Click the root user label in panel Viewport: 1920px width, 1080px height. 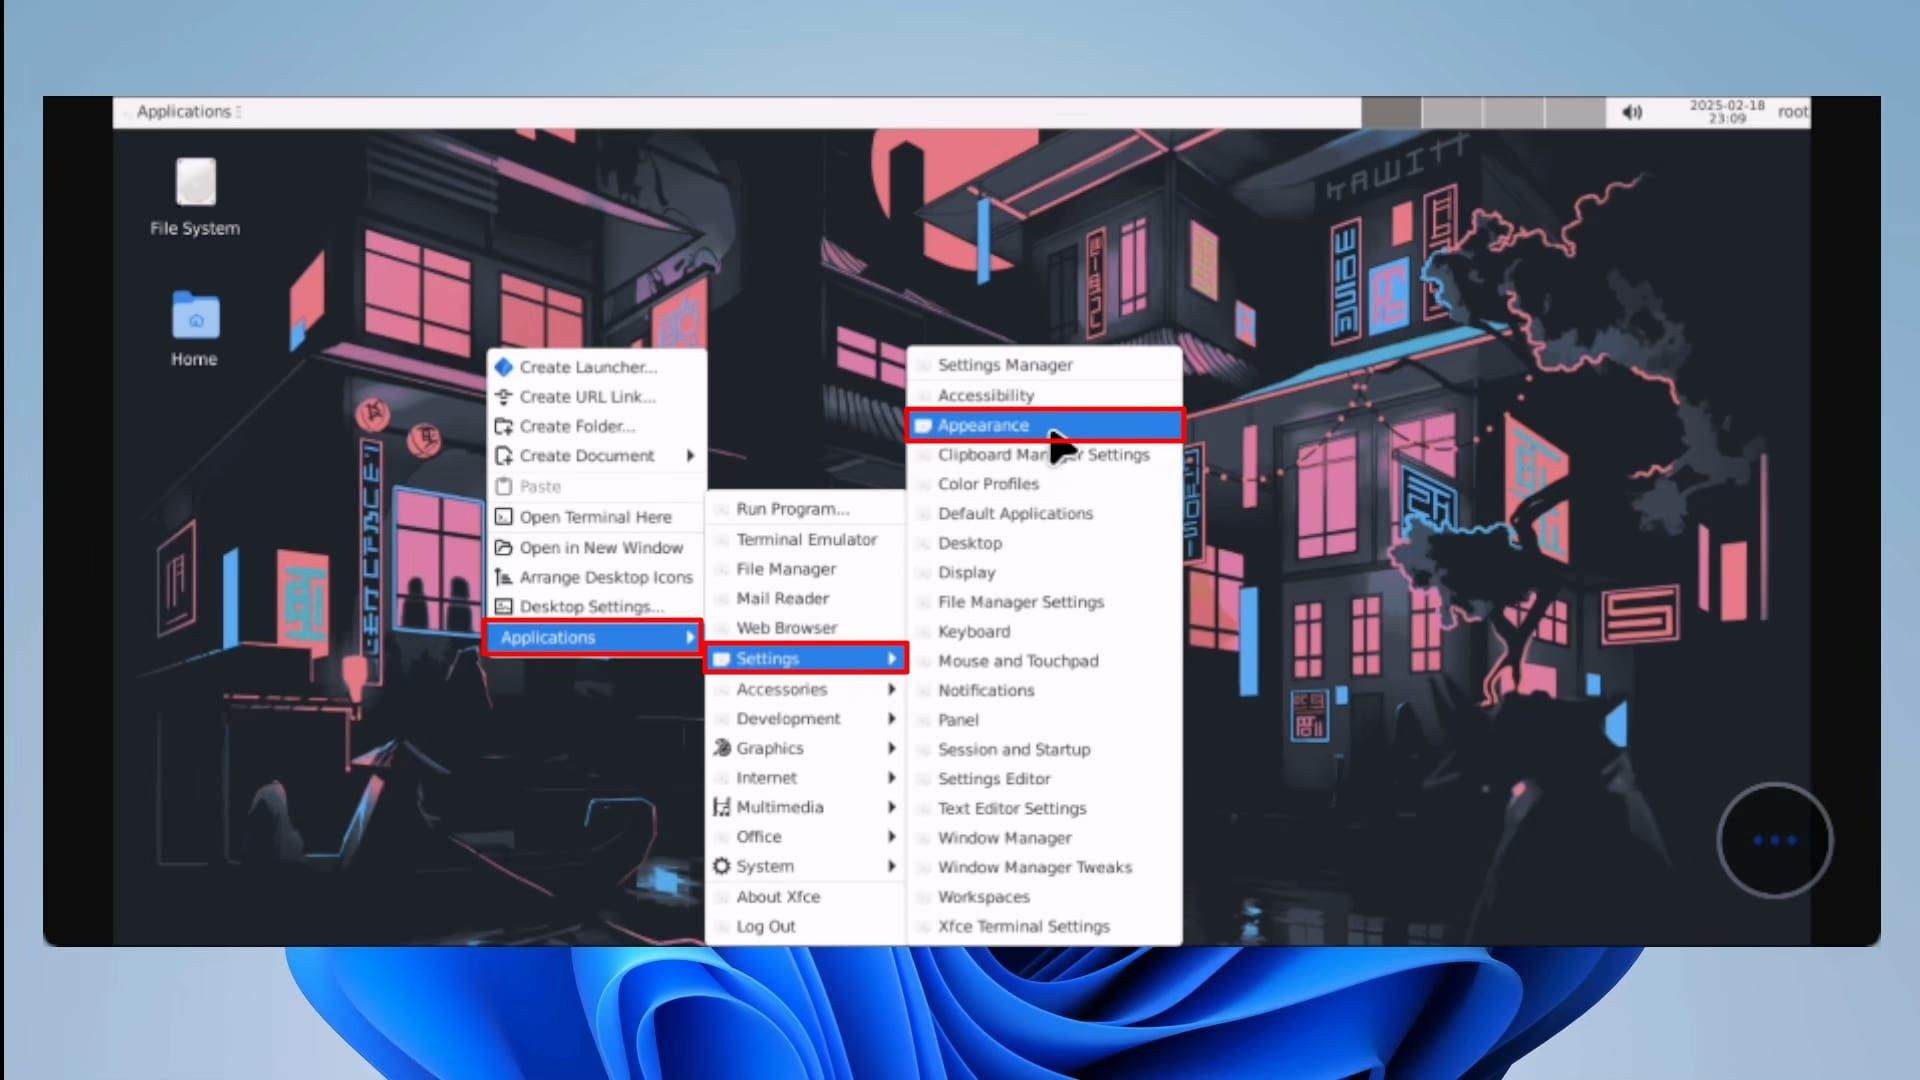1792,112
